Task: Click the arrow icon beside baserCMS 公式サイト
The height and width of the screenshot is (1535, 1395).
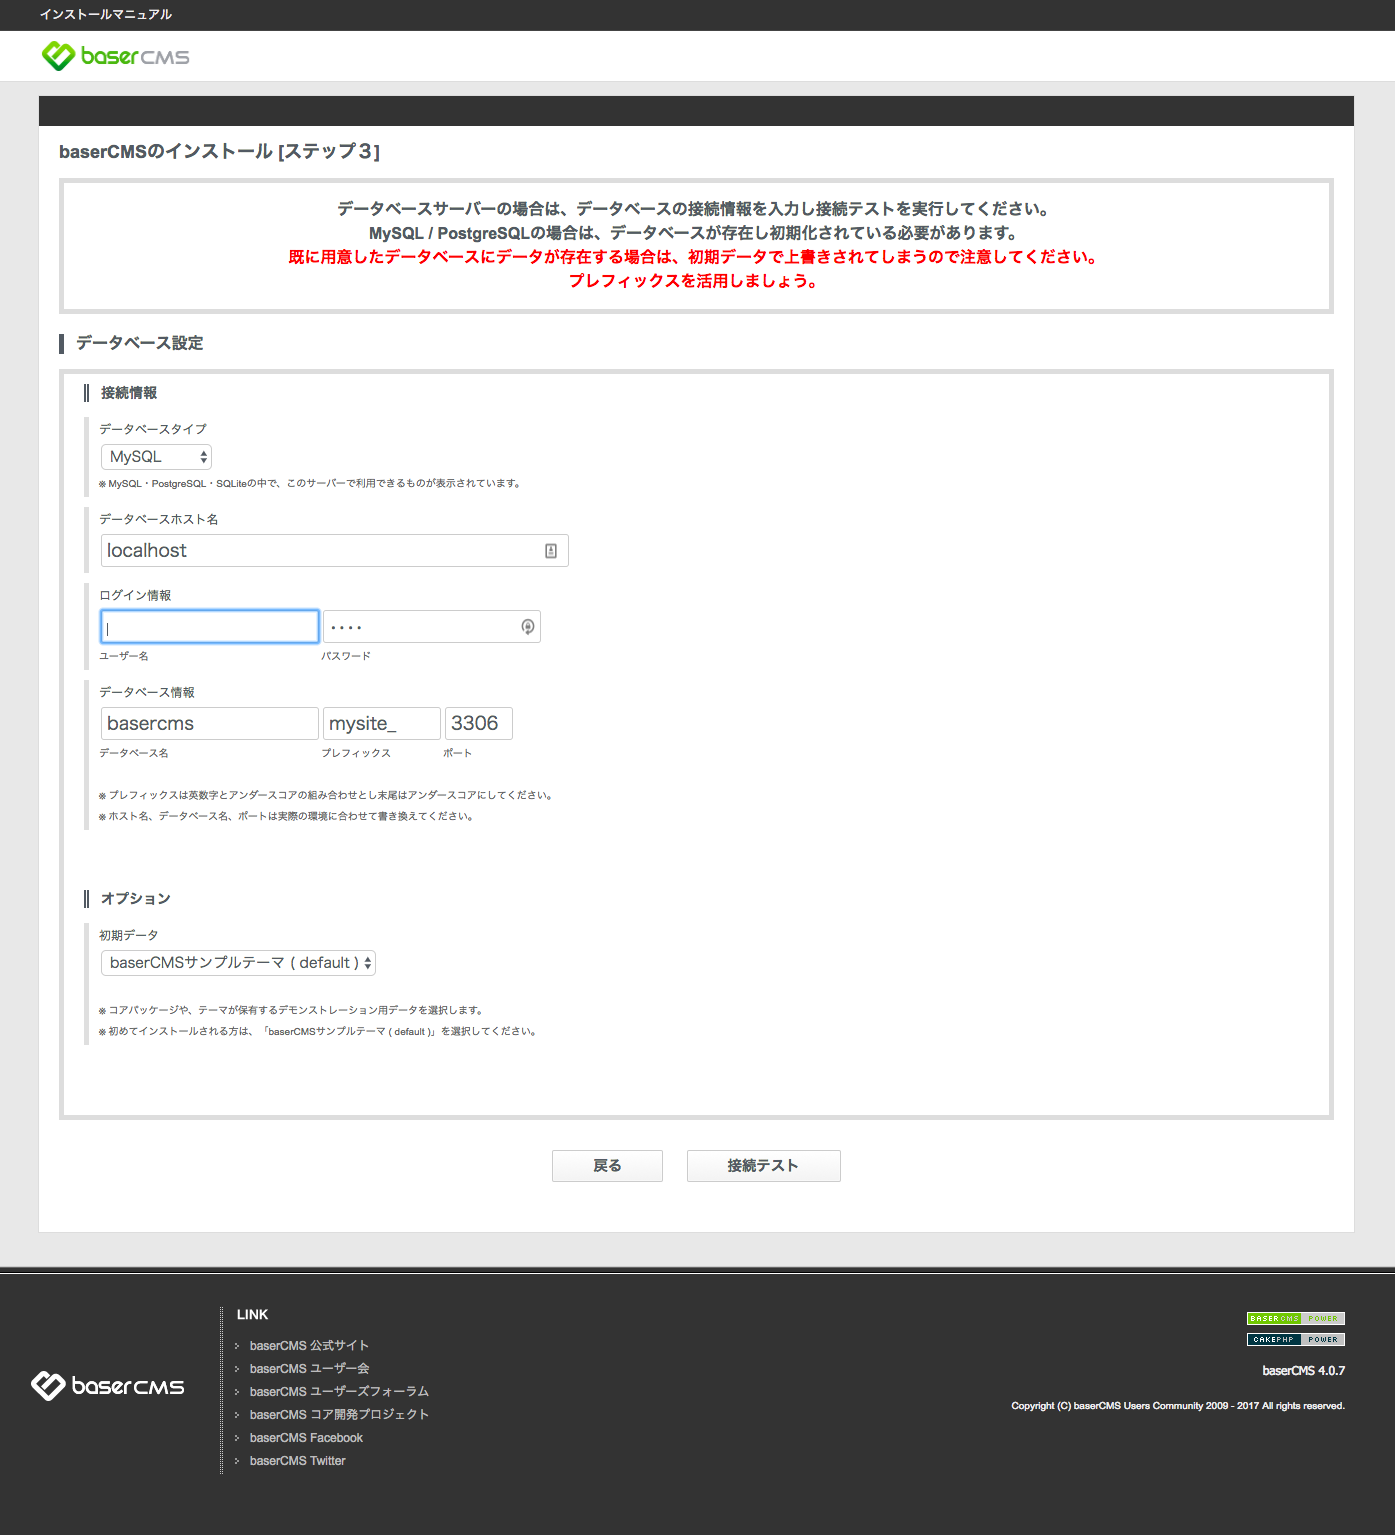Action: tap(238, 1345)
